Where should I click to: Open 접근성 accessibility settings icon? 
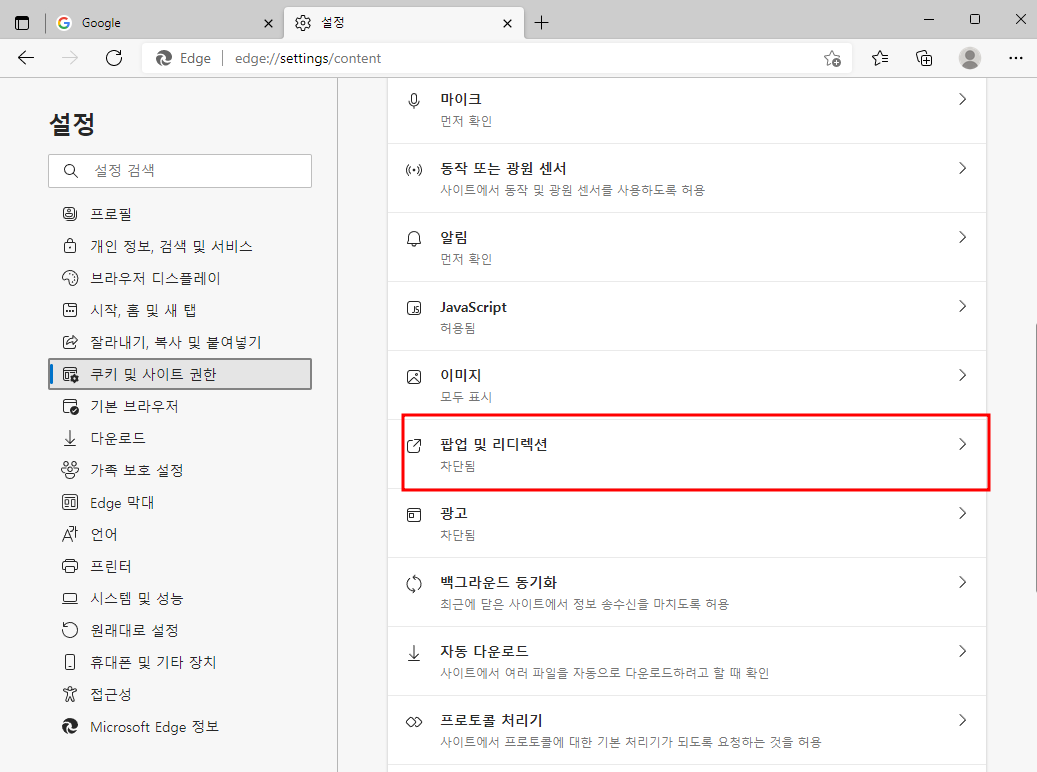69,694
